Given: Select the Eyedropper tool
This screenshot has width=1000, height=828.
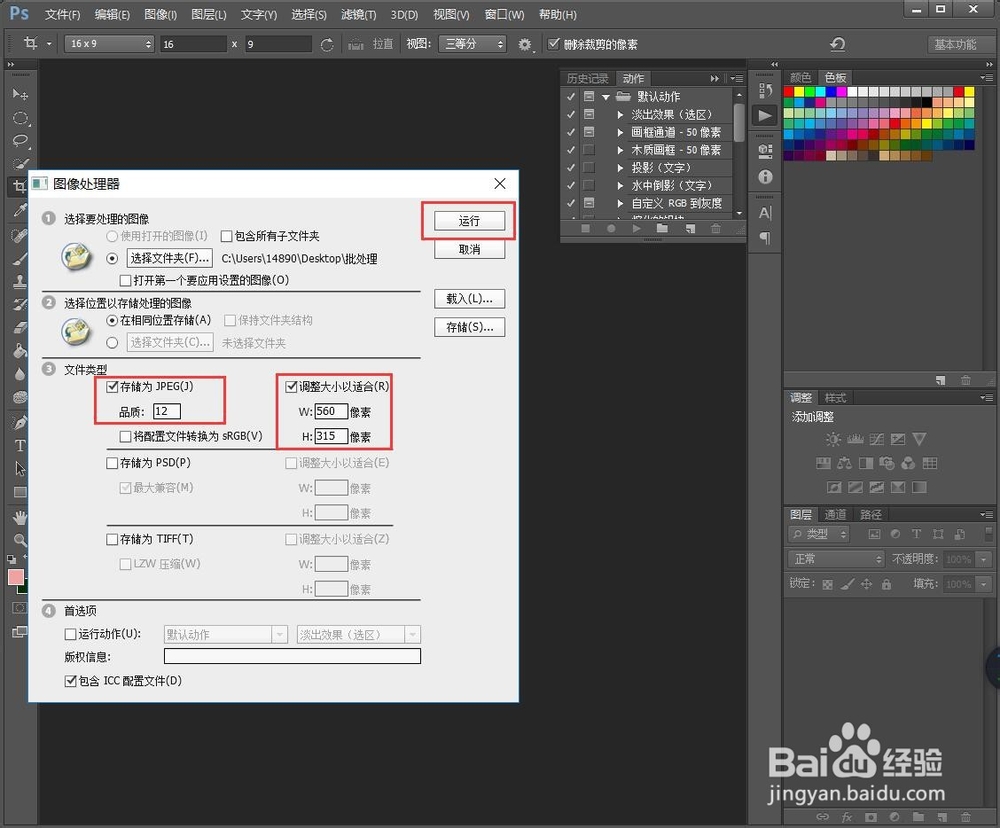Looking at the screenshot, I should (x=20, y=210).
